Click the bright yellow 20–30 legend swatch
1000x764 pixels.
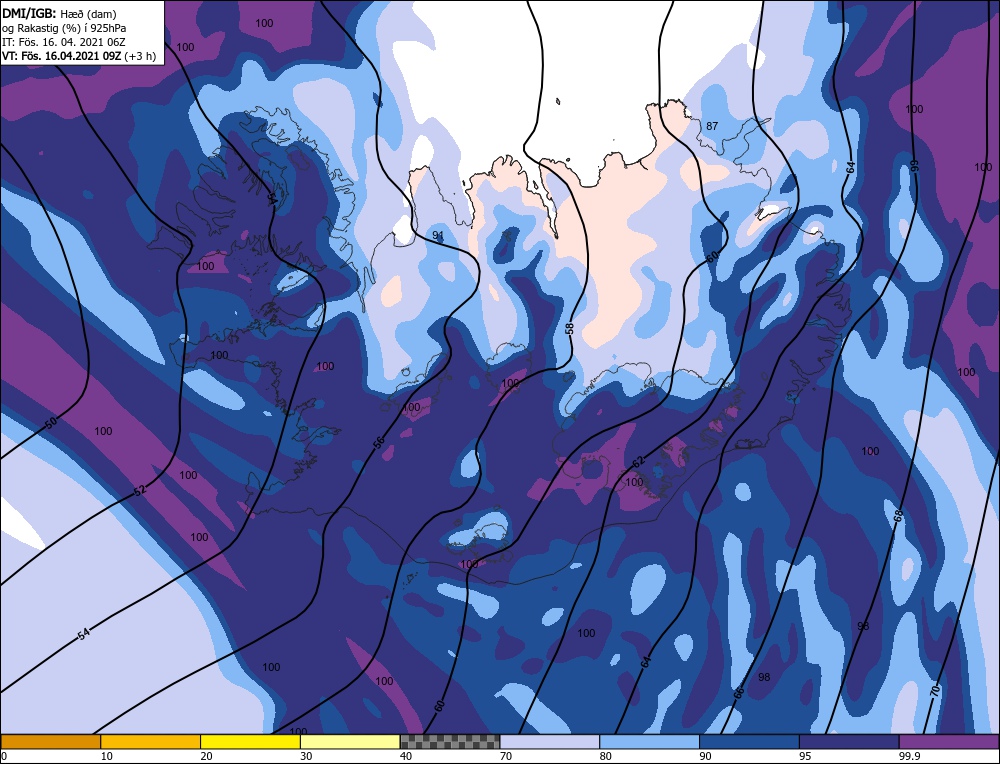pyautogui.click(x=250, y=741)
